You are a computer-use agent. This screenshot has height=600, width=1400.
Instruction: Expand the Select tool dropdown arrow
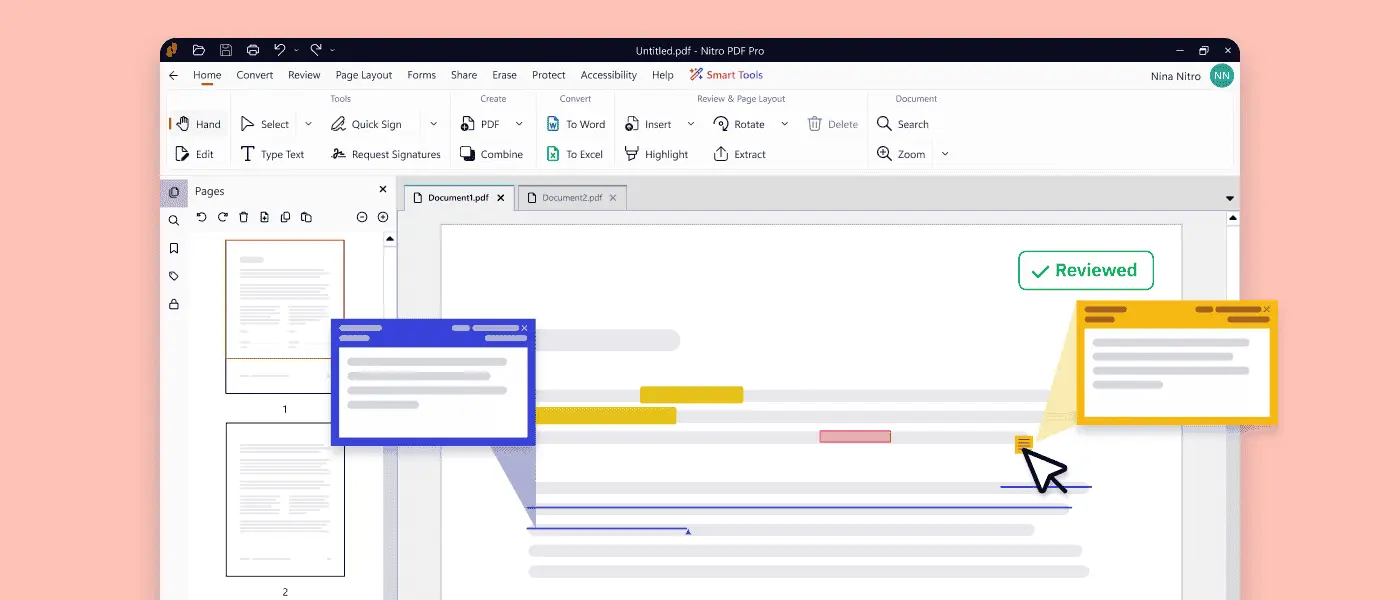click(x=308, y=124)
